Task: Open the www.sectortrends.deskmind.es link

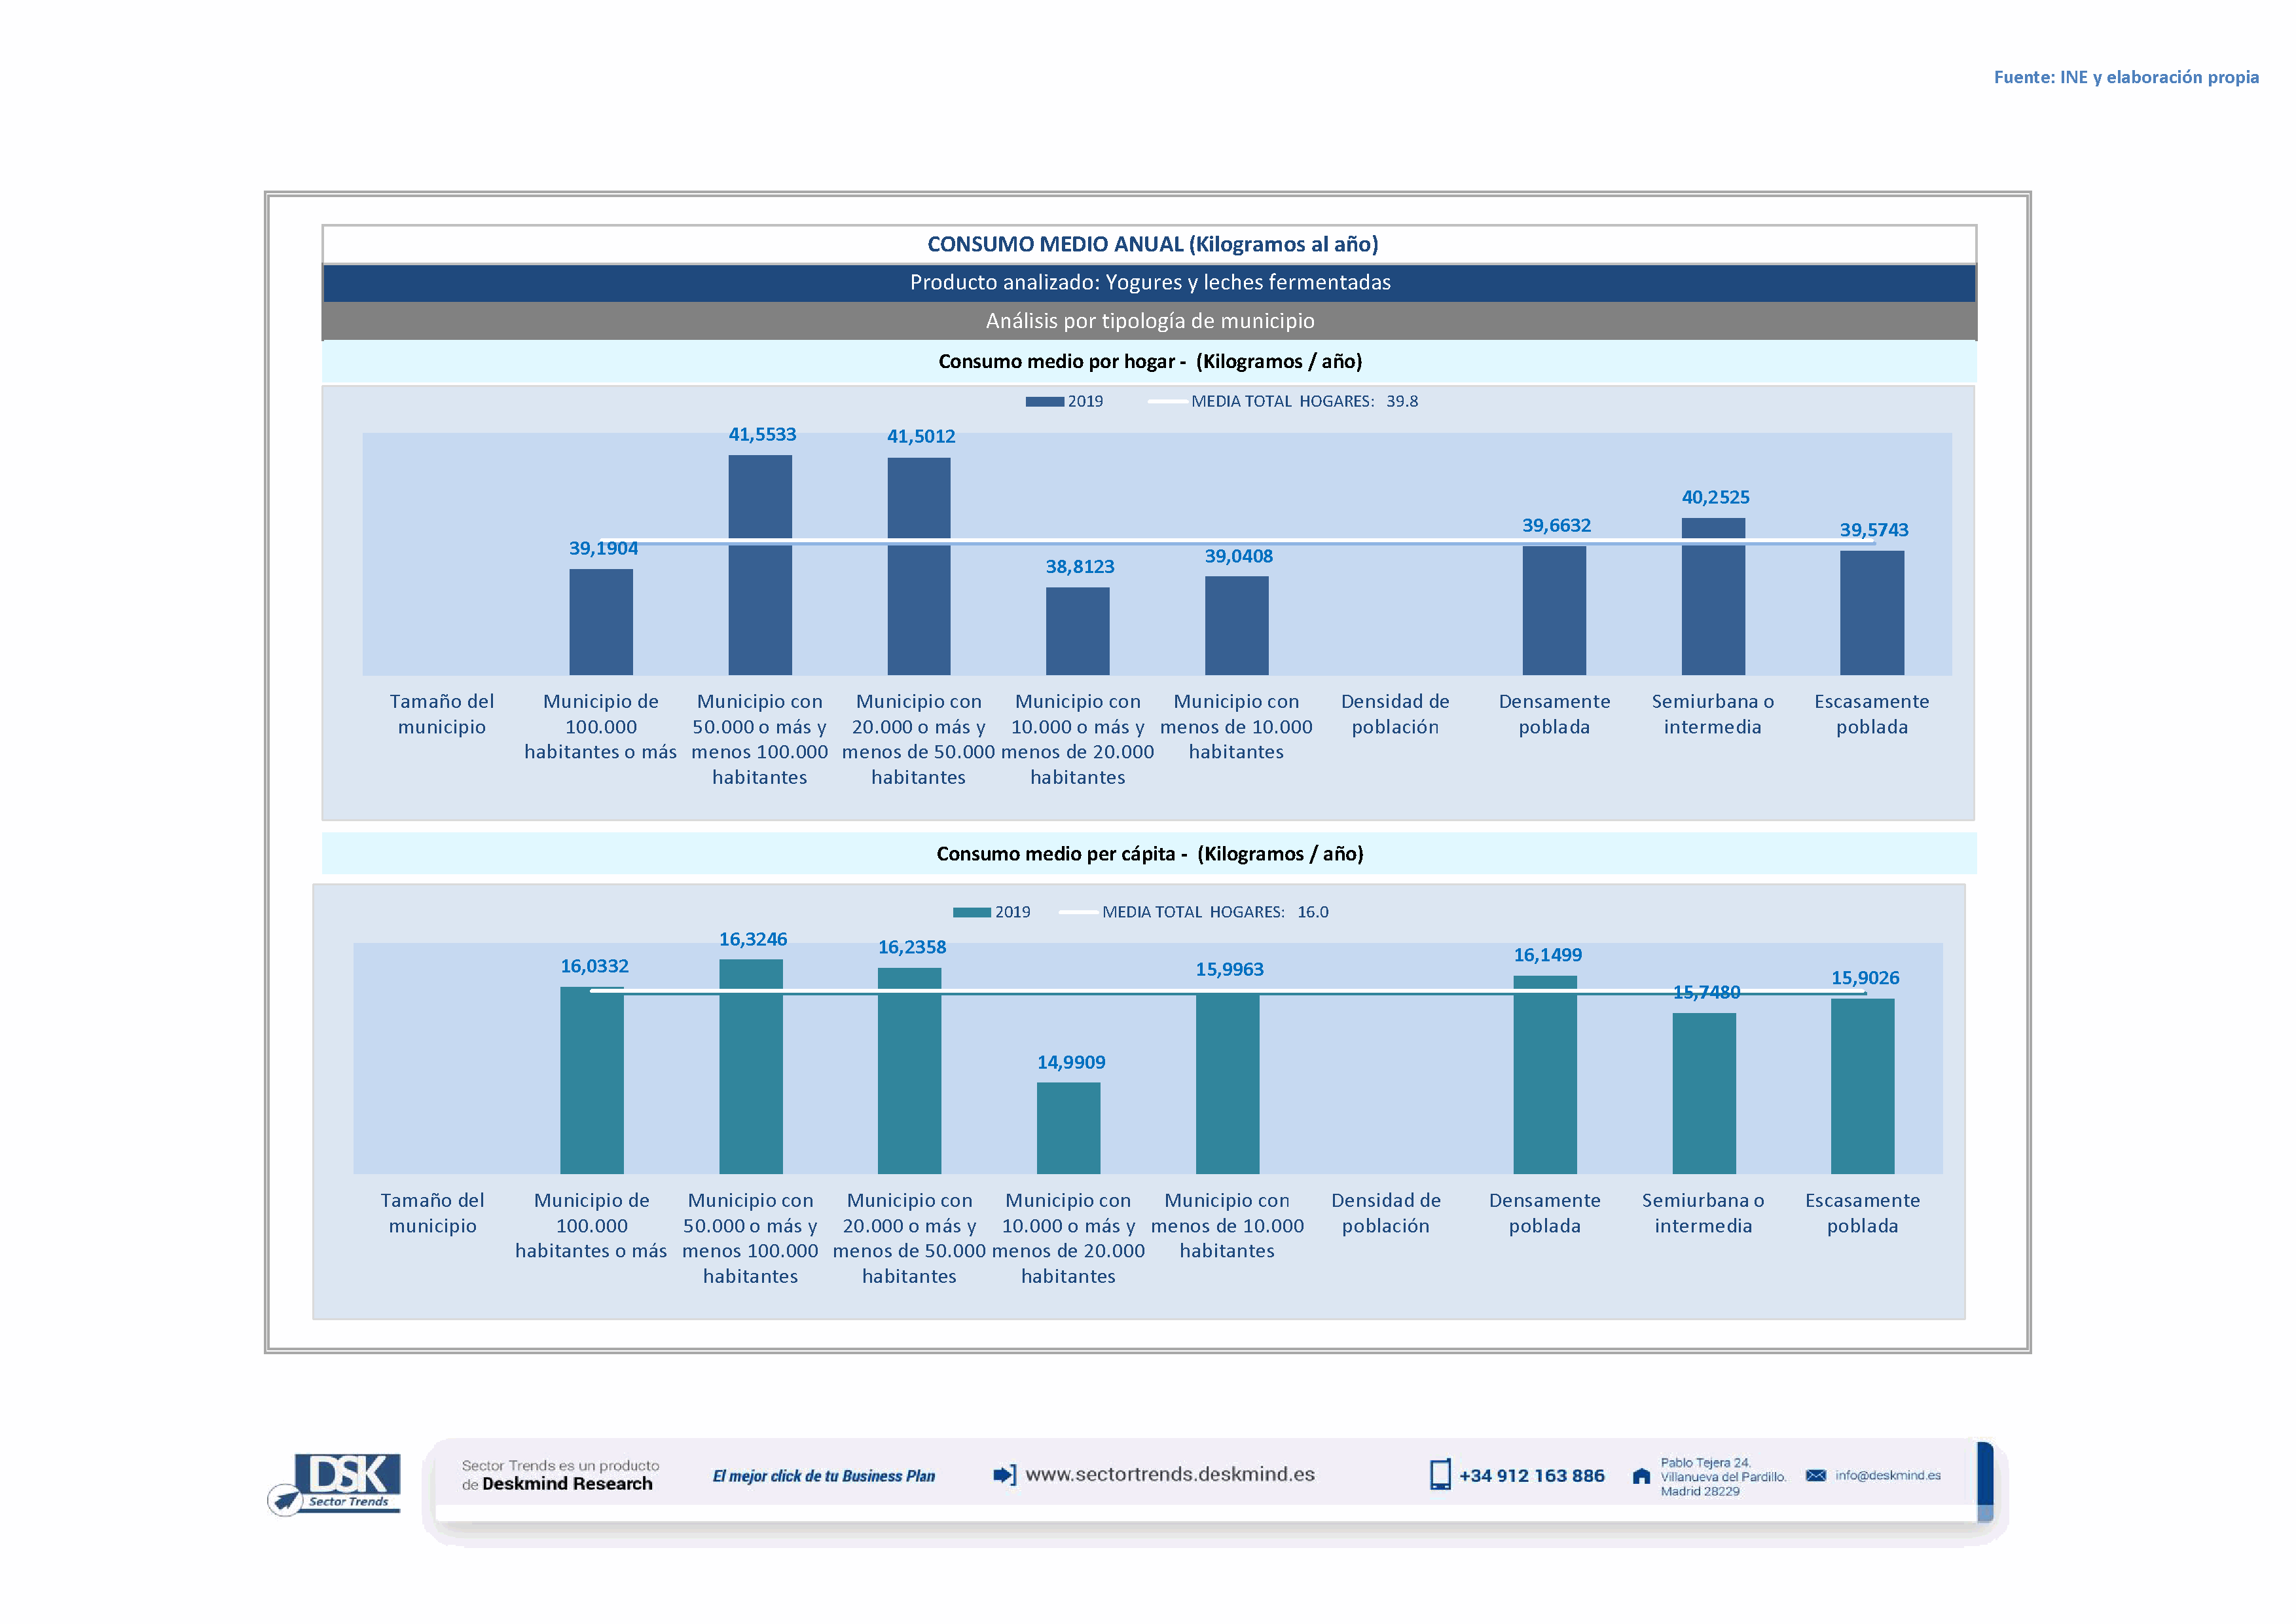Action: point(1170,1475)
